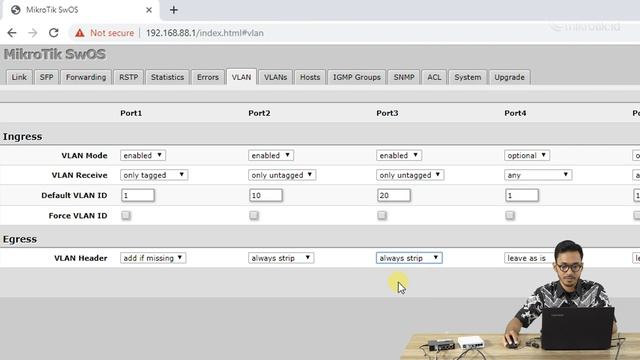The width and height of the screenshot is (640, 360).
Task: Expand Port2 VLAN Mode dropdown
Action: pos(271,156)
